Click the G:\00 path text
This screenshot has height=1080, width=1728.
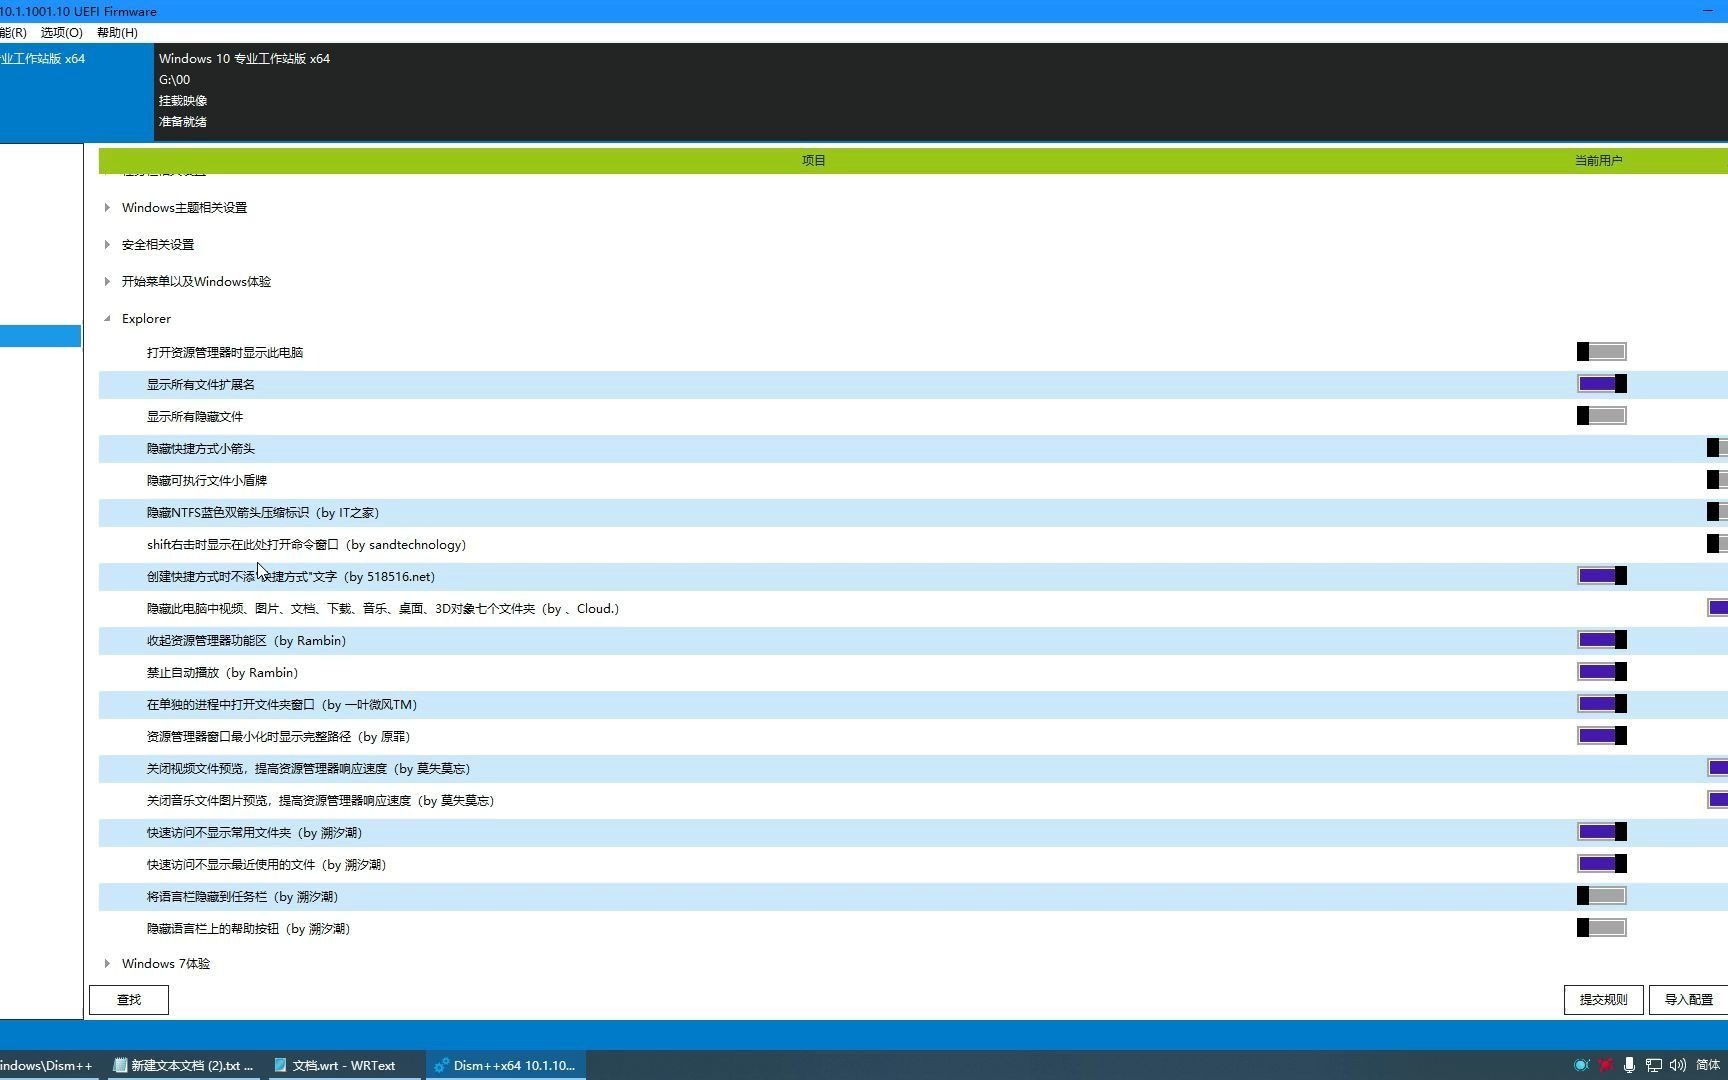click(174, 80)
